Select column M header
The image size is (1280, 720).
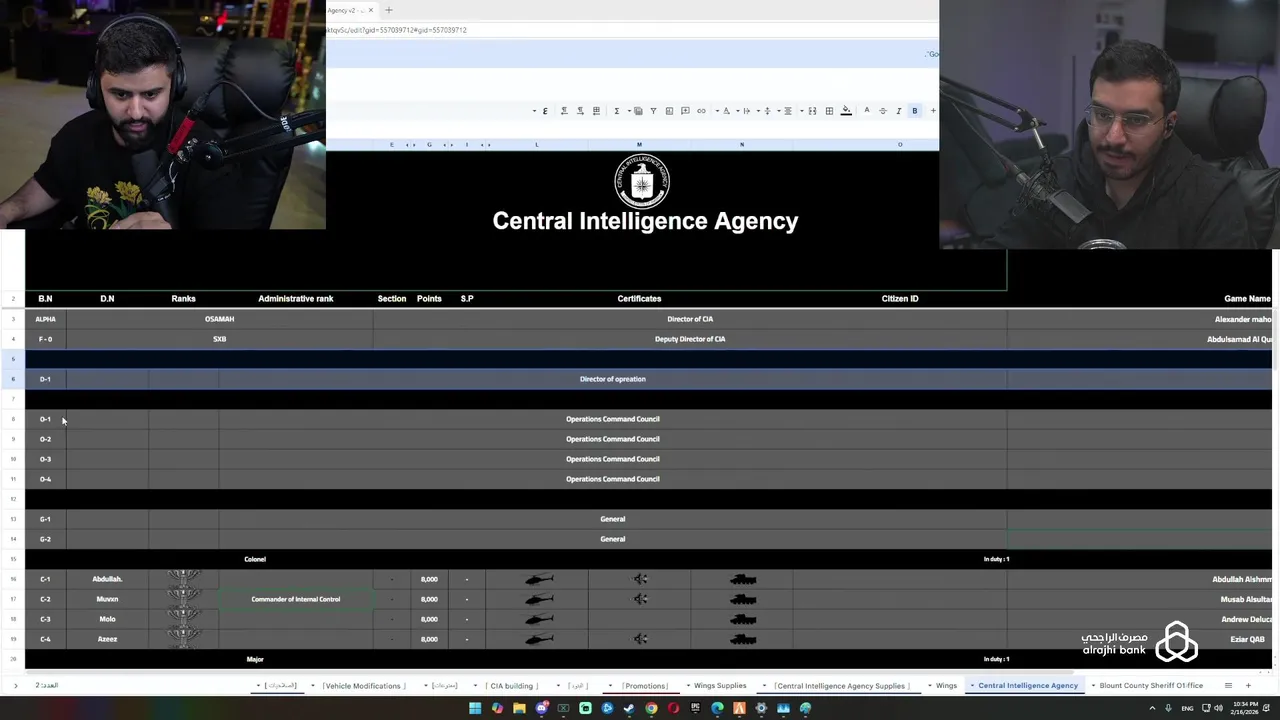[x=639, y=145]
